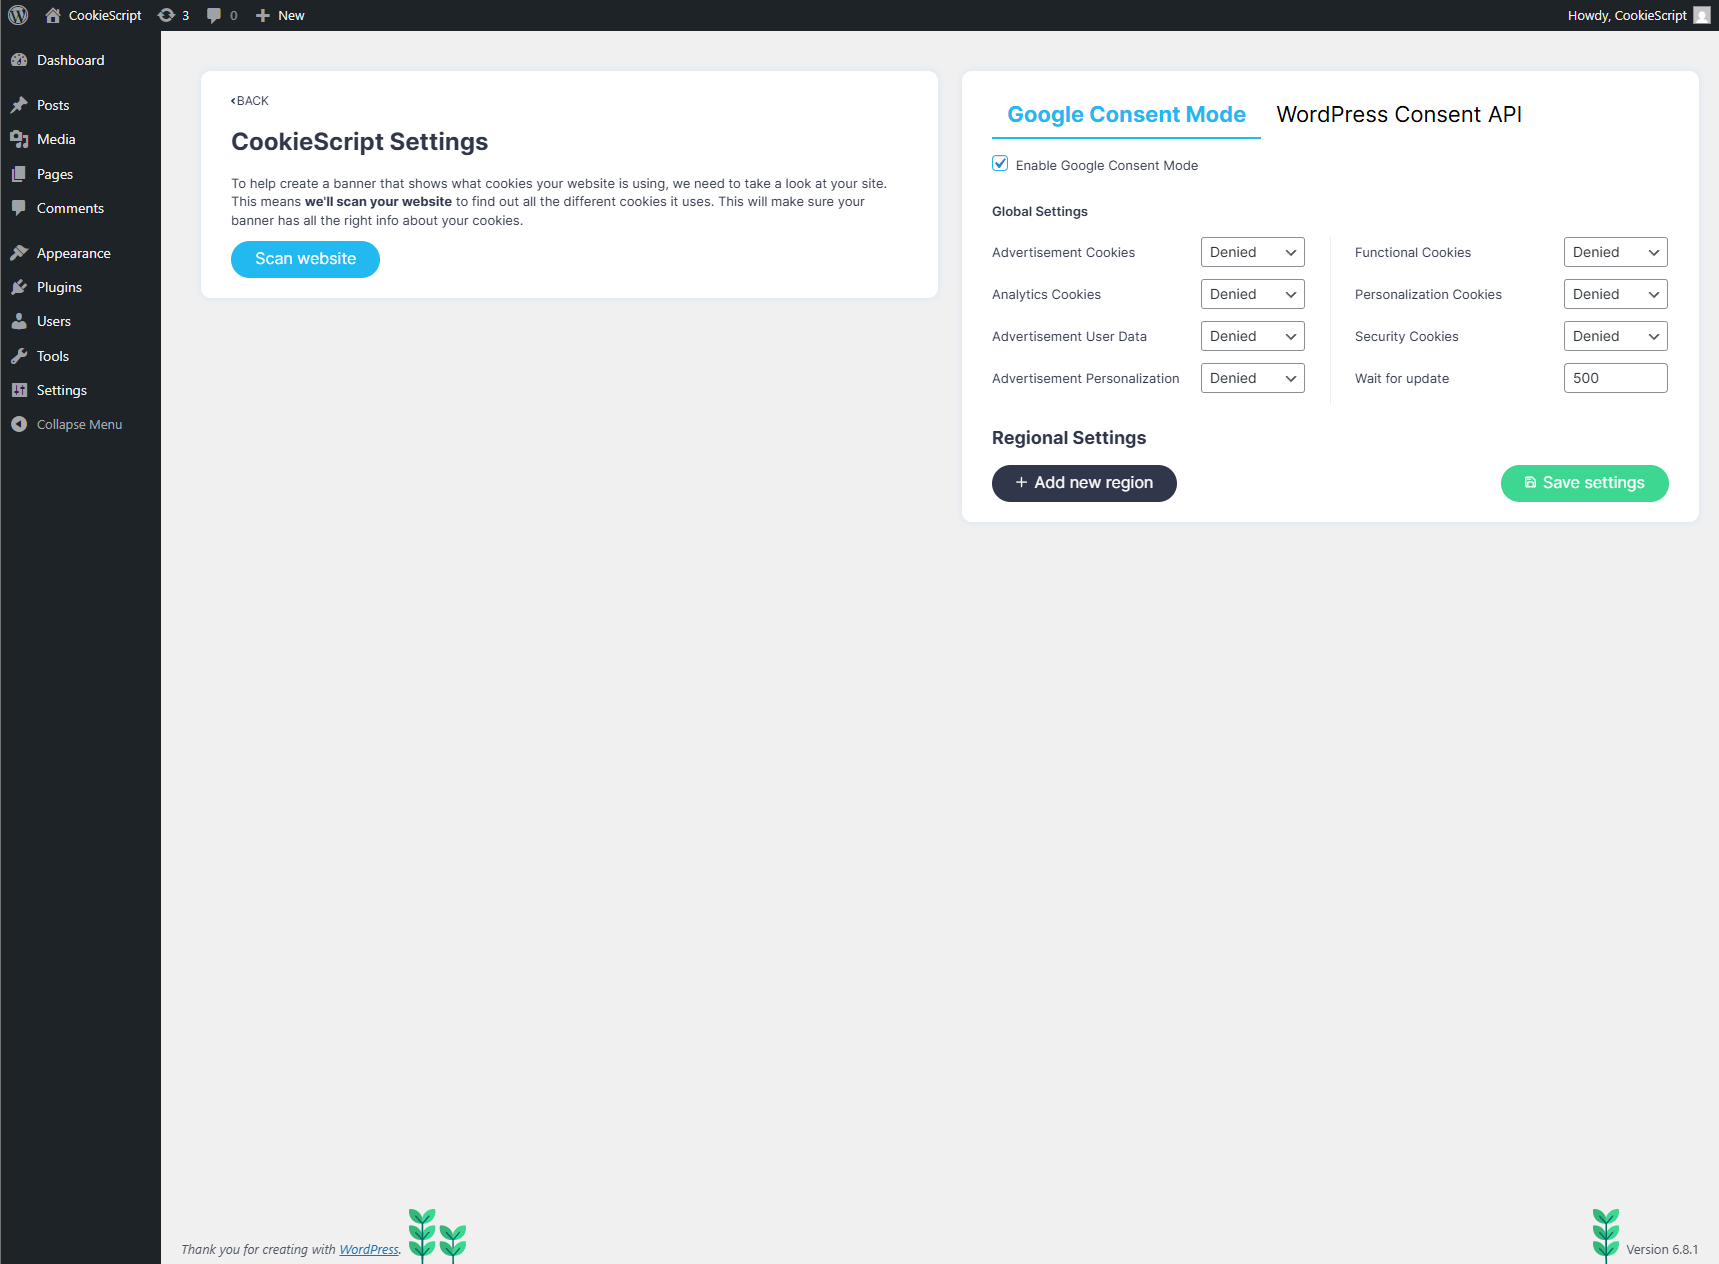Open Security Cookies dropdown
This screenshot has width=1719, height=1264.
coord(1615,336)
